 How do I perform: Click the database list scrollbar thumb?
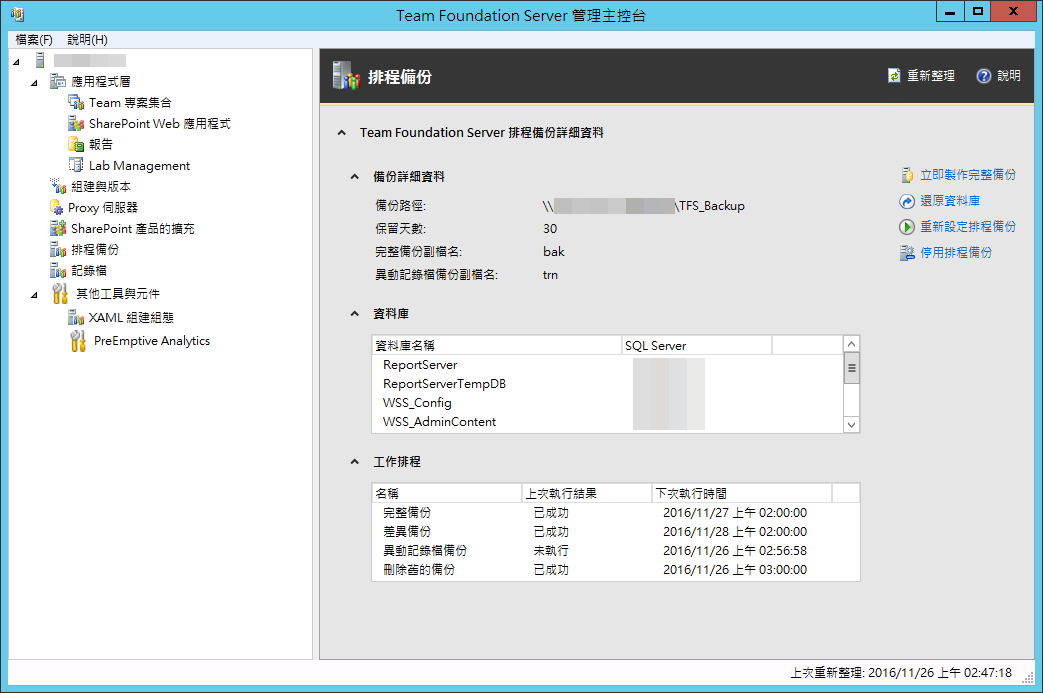851,368
